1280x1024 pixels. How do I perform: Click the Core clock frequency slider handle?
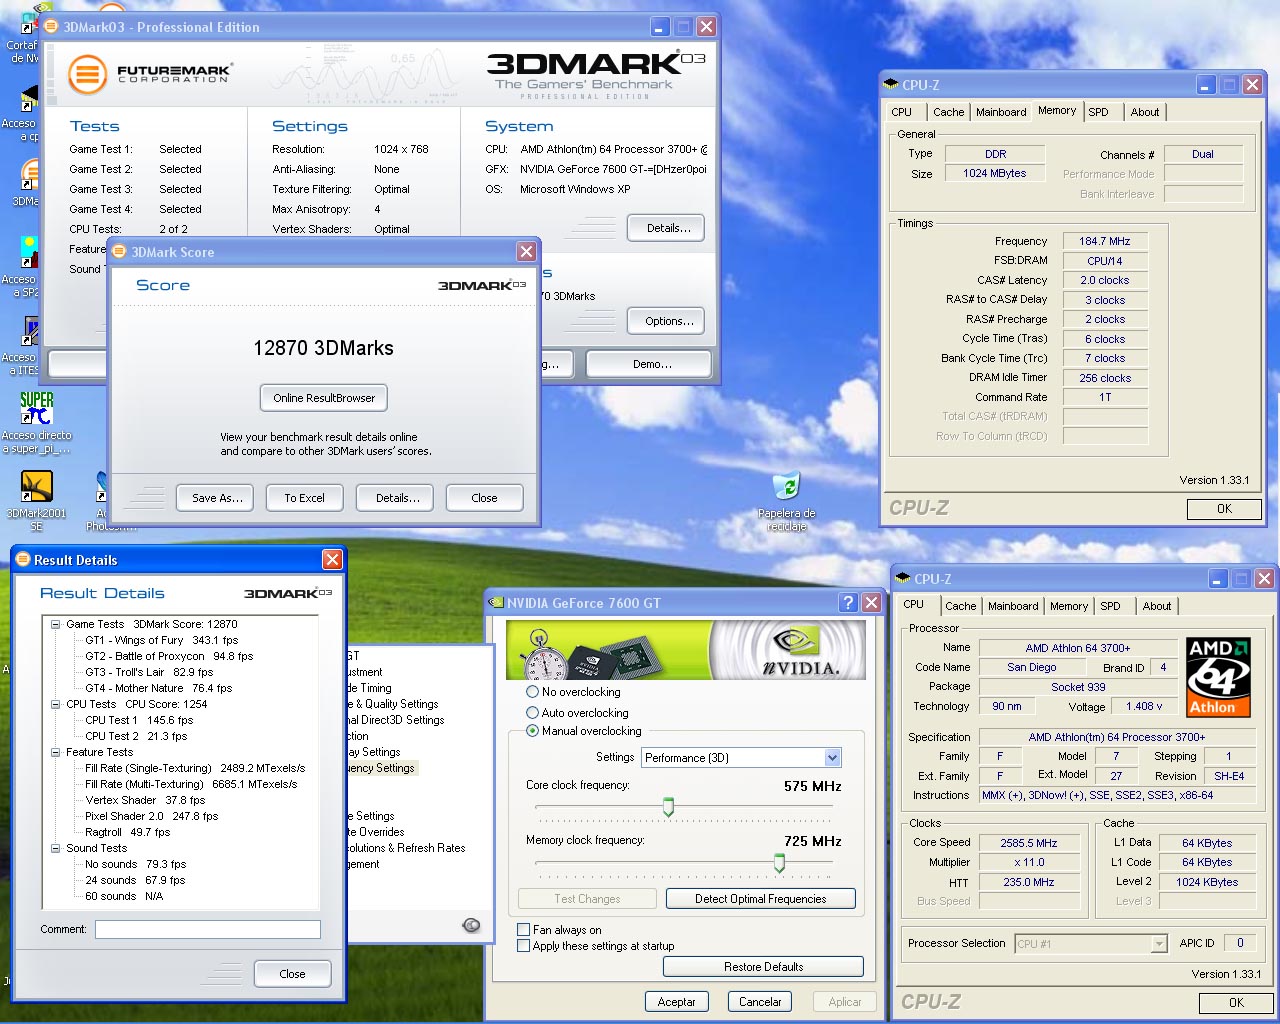tap(668, 807)
